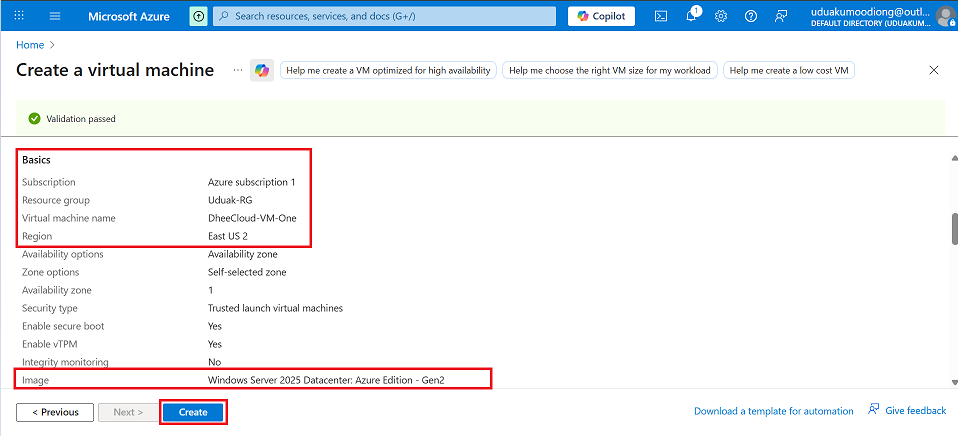Select the Uduak-RG resource group value
This screenshot has width=958, height=436.
coord(230,200)
